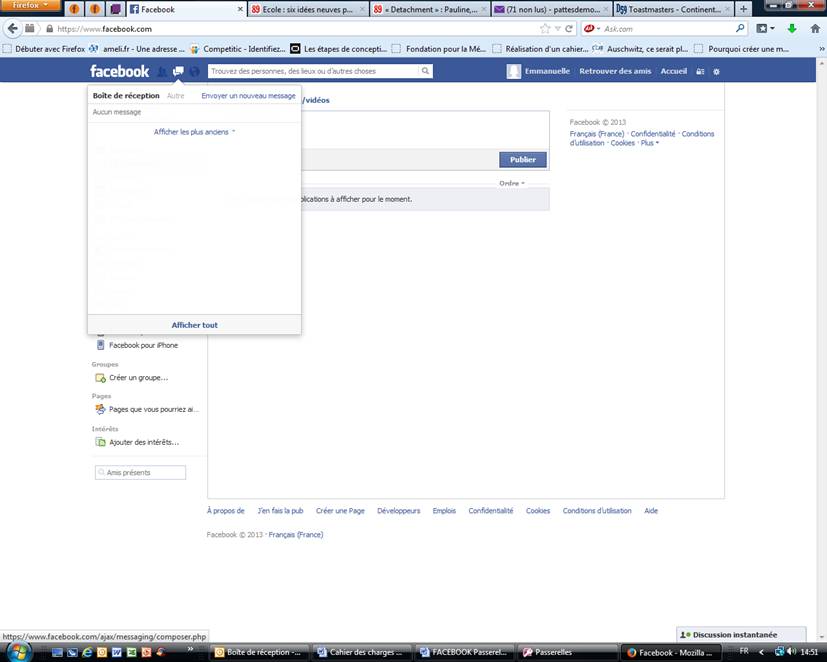Click the Facebook pour iPhone phone icon

(x=100, y=345)
